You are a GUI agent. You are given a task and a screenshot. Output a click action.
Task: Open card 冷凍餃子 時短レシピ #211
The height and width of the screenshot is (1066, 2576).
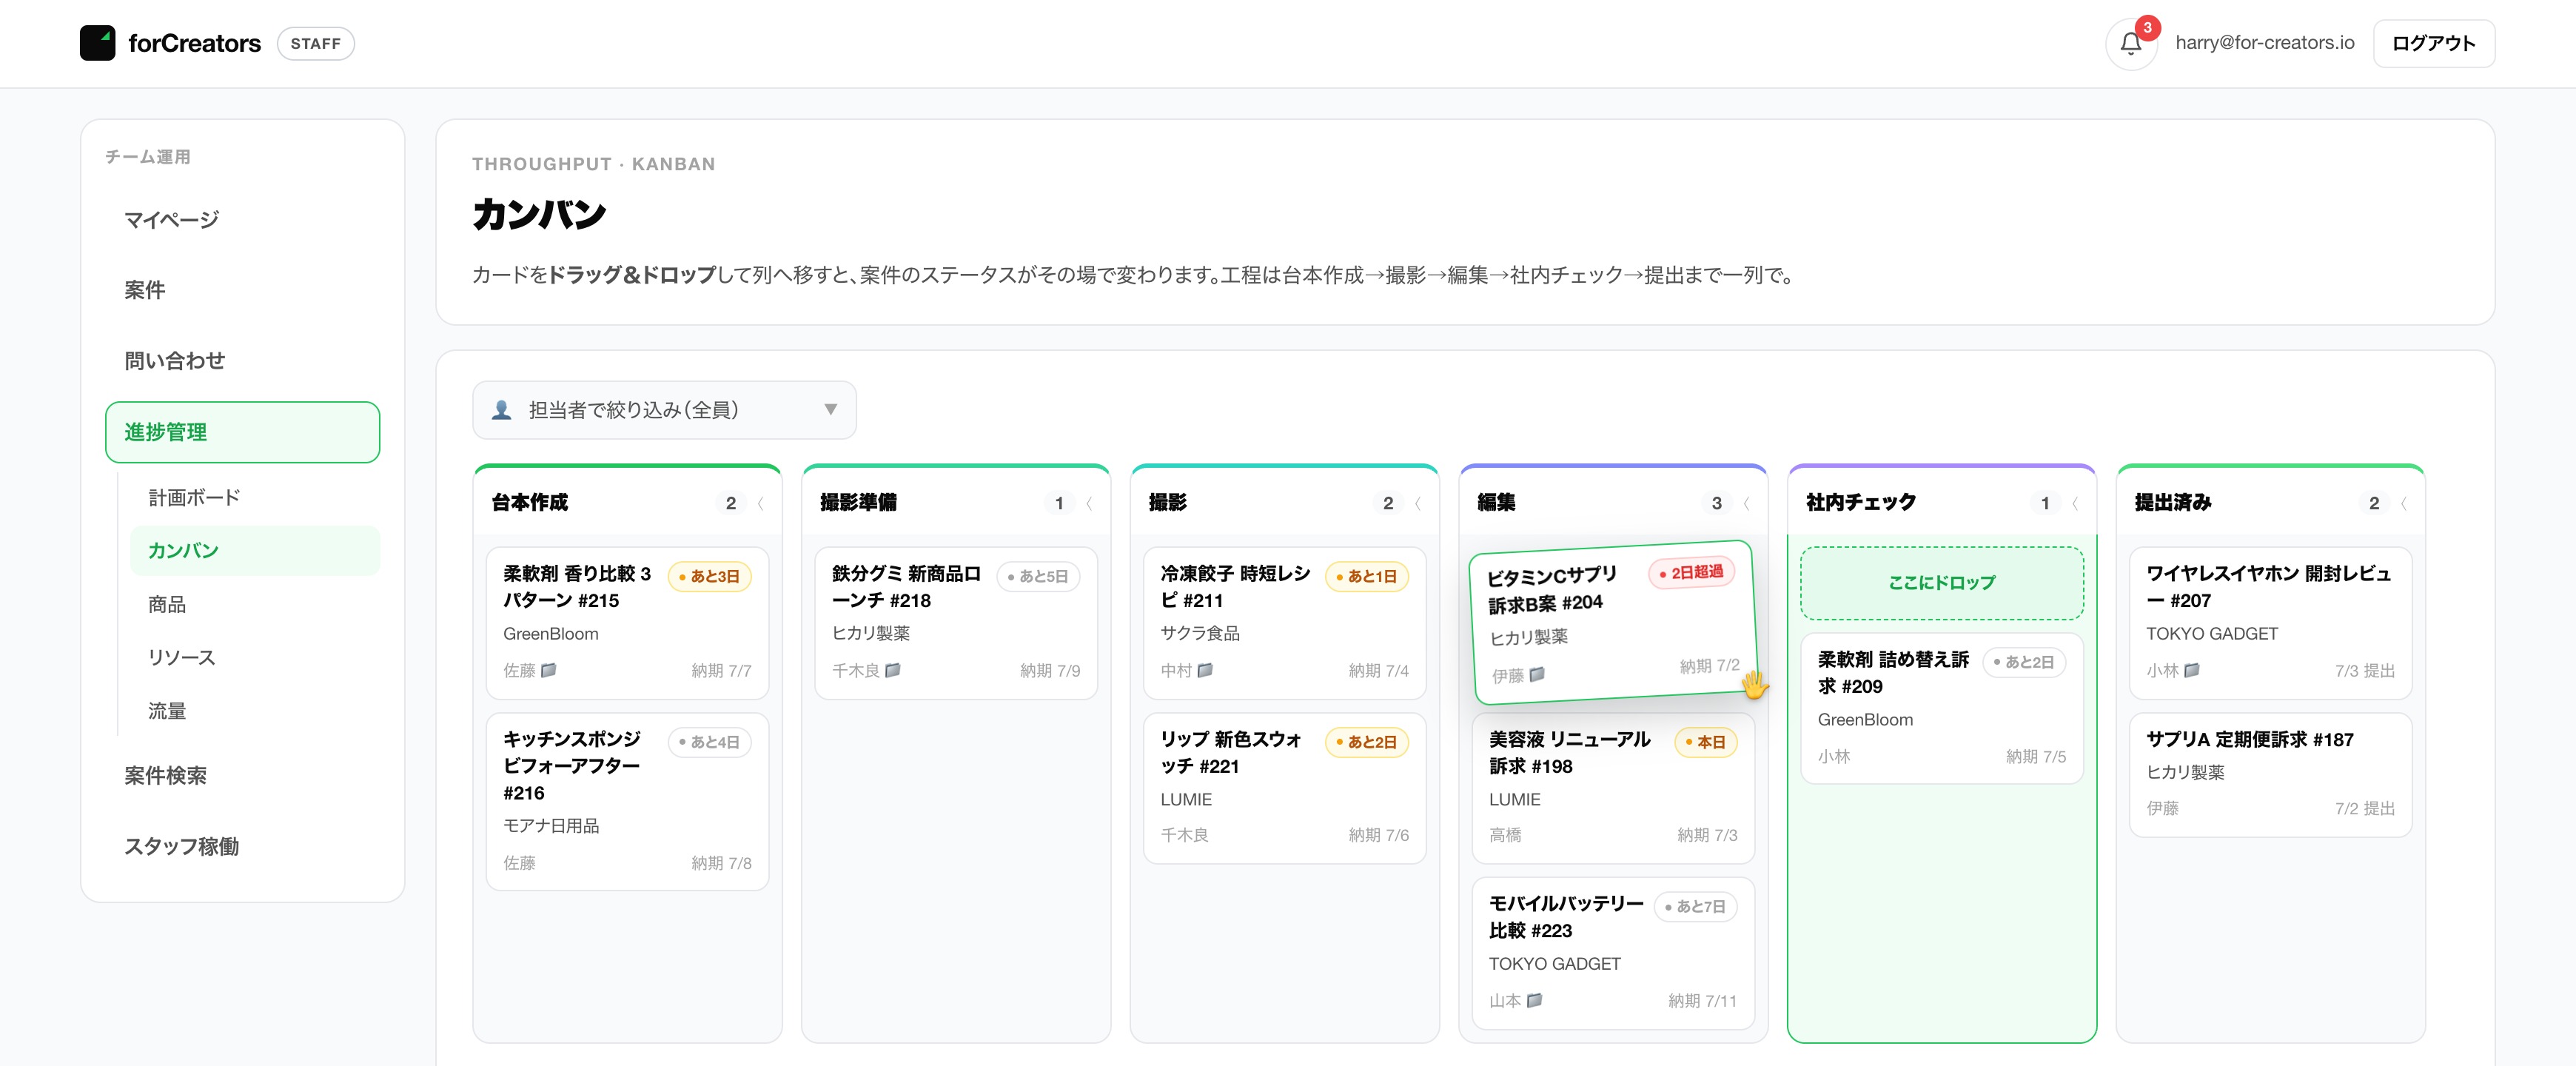click(1284, 622)
